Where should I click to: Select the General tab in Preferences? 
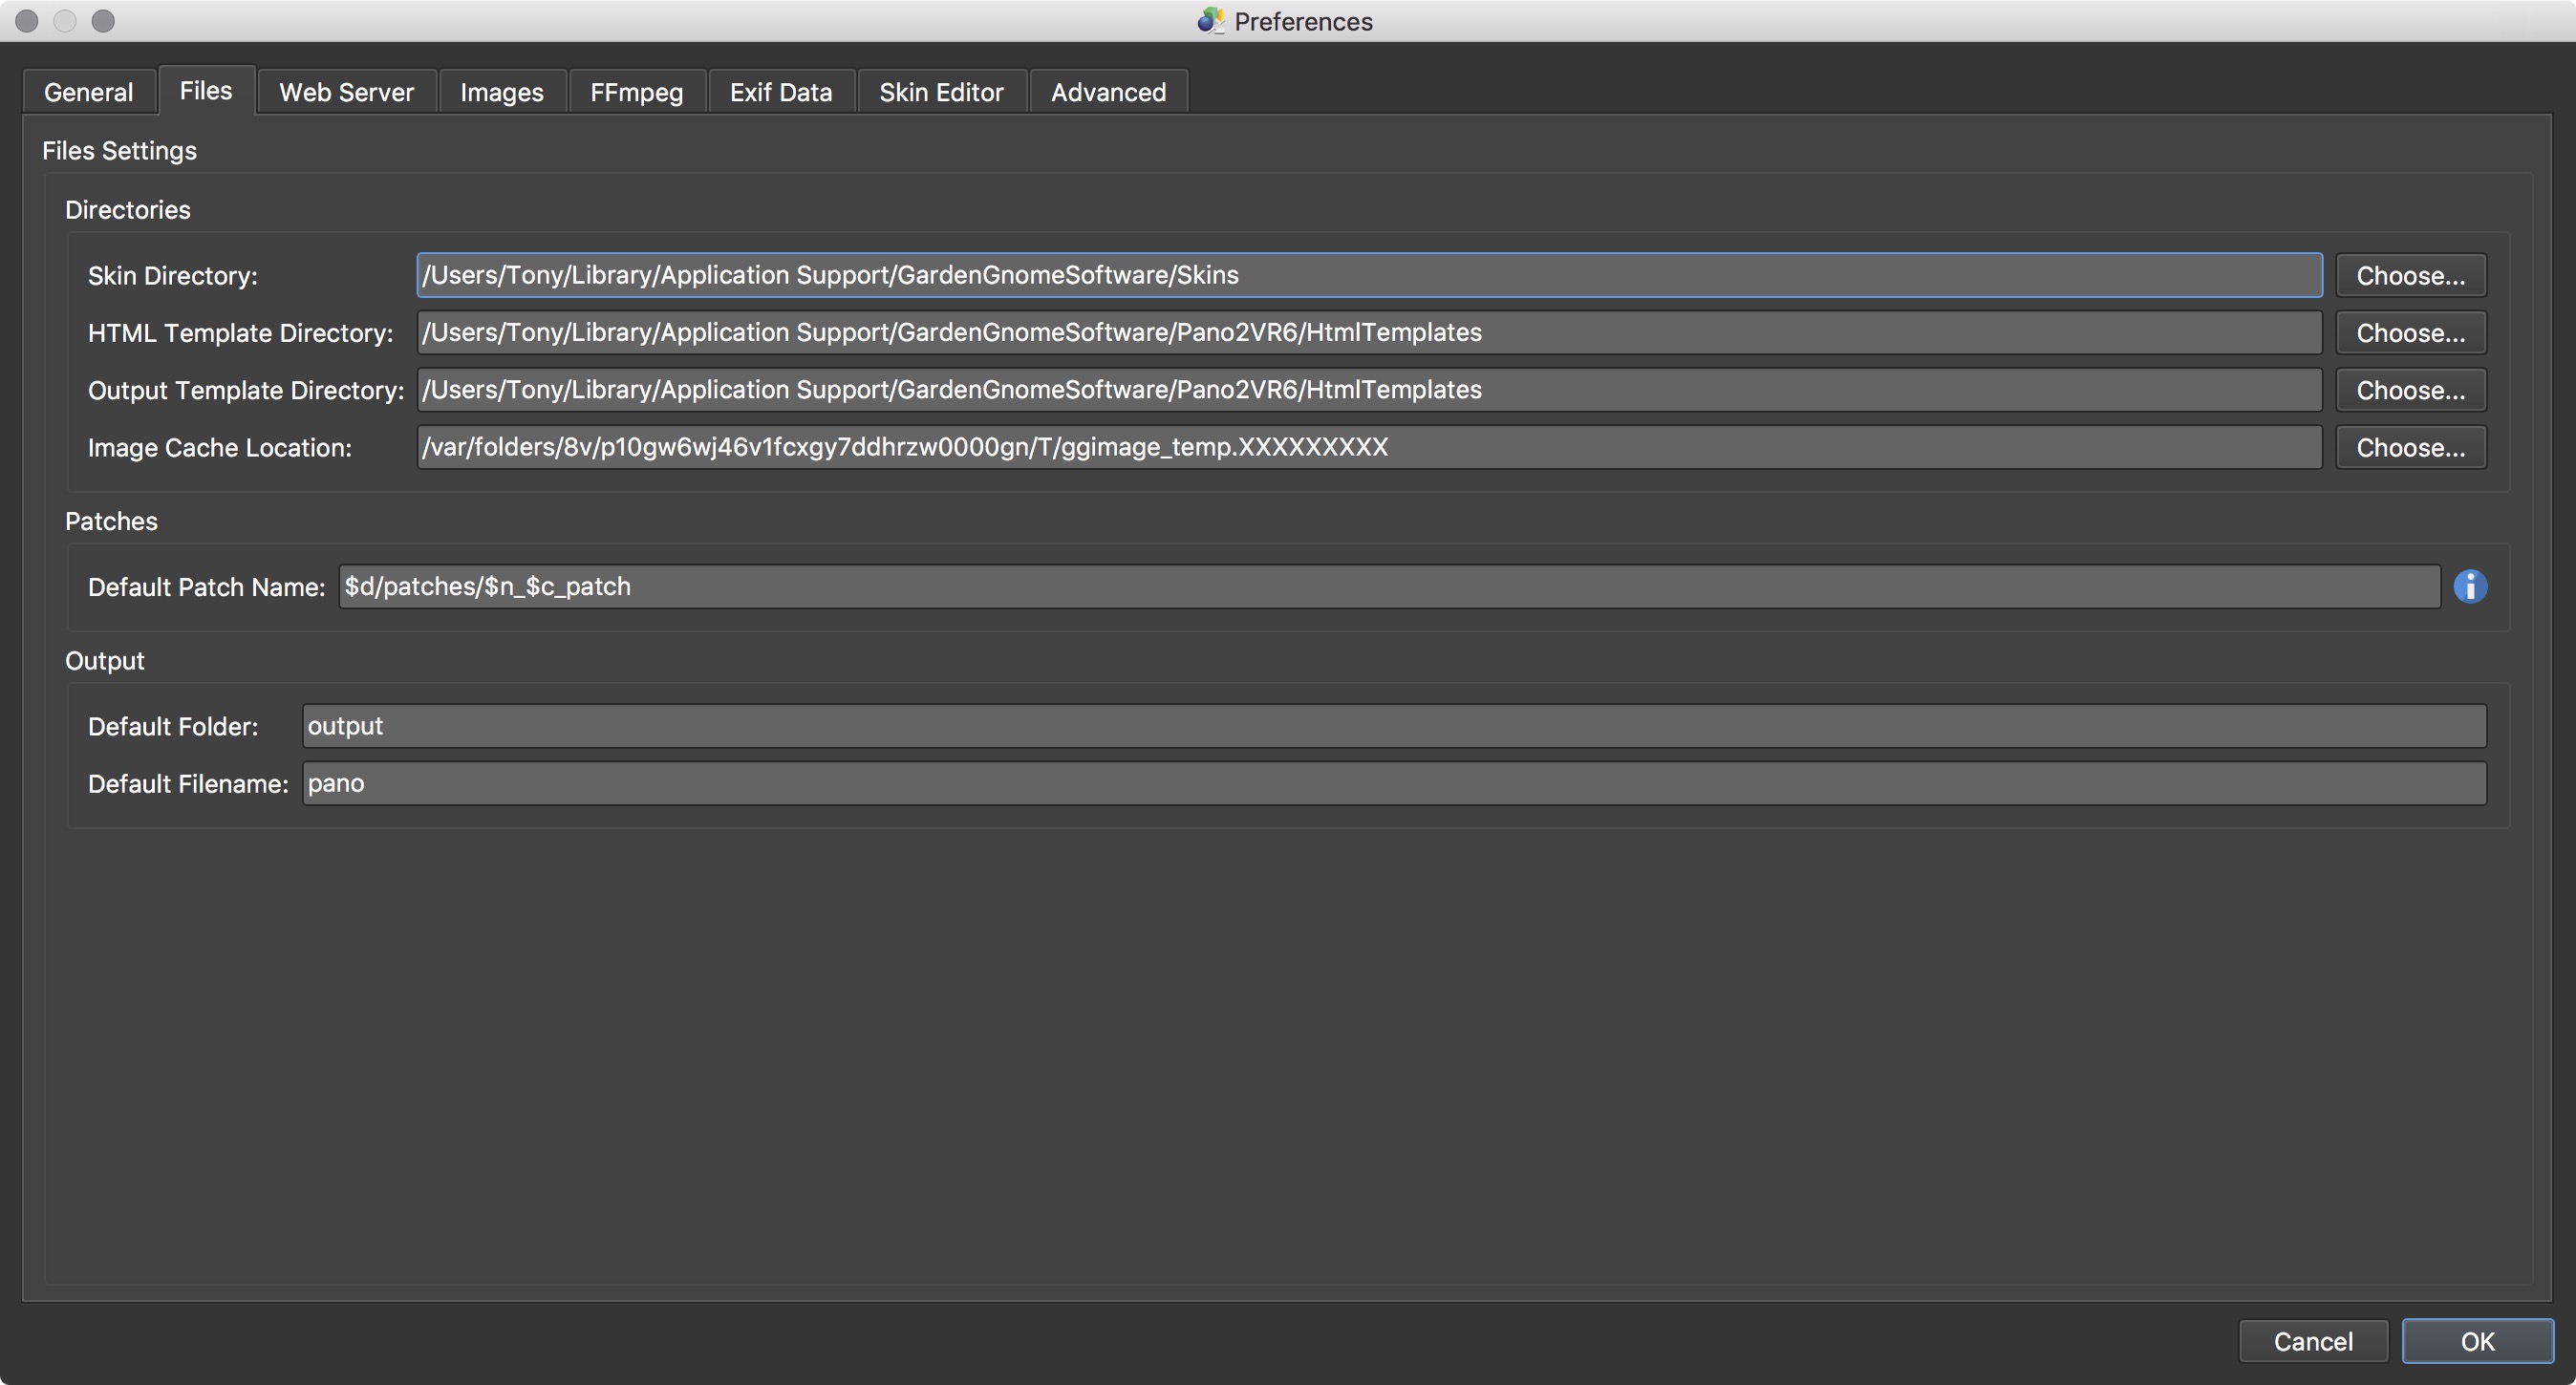(x=87, y=92)
